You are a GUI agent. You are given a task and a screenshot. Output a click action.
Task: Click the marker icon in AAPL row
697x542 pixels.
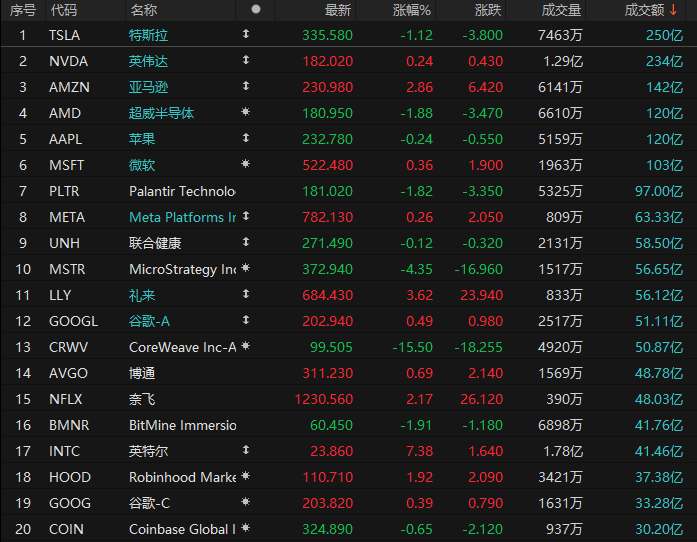[246, 138]
